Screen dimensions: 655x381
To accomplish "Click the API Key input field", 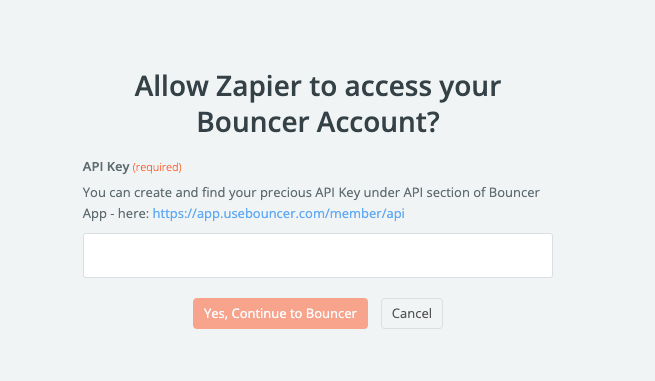I will (318, 255).
